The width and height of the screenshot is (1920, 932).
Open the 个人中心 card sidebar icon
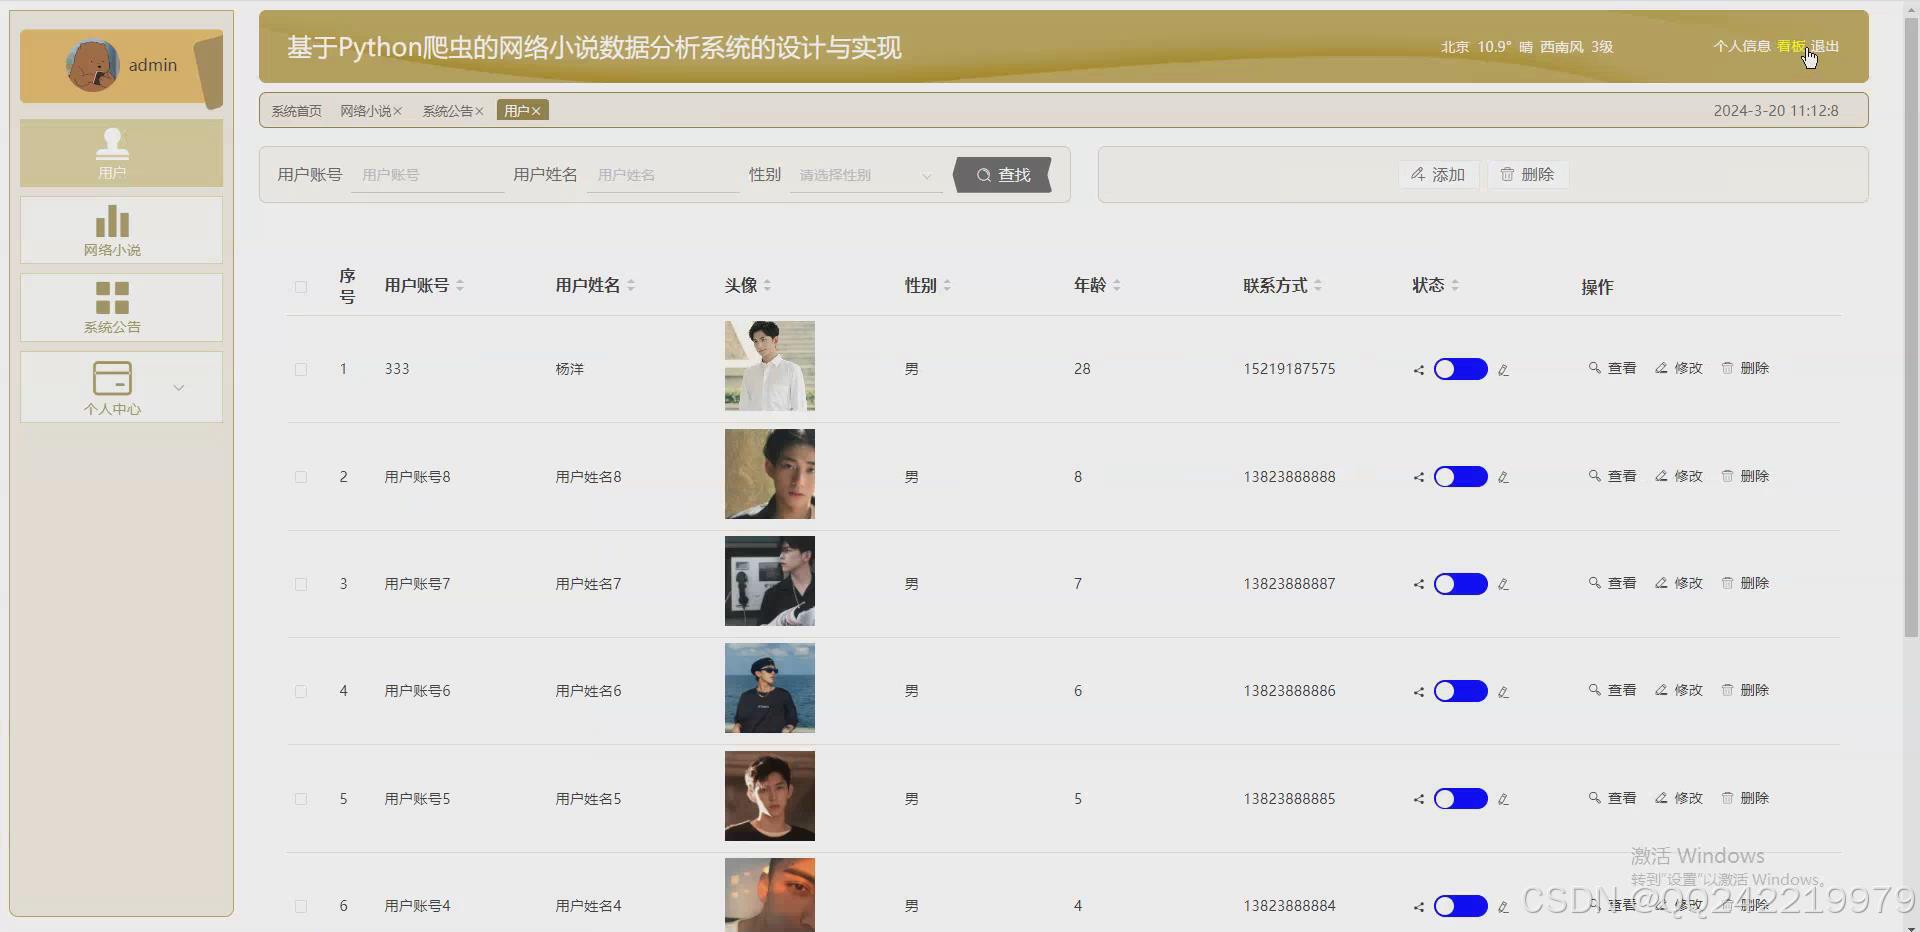pos(112,378)
